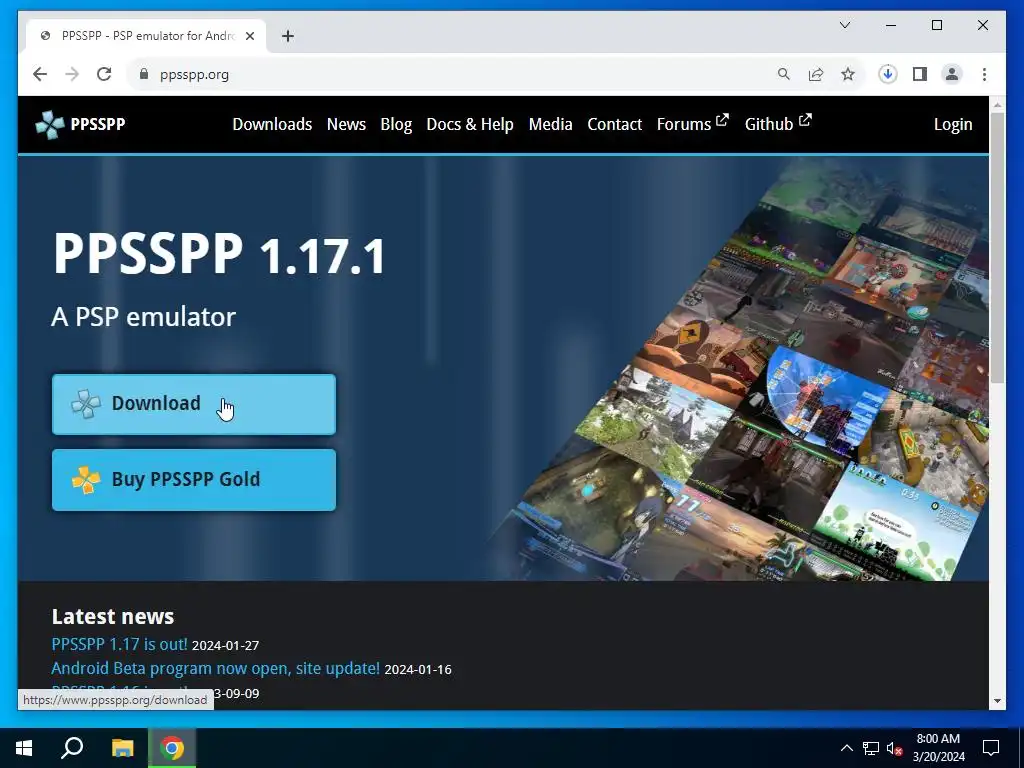The width and height of the screenshot is (1024, 768).
Task: Click the ppsspp.org address bar
Action: click(451, 74)
